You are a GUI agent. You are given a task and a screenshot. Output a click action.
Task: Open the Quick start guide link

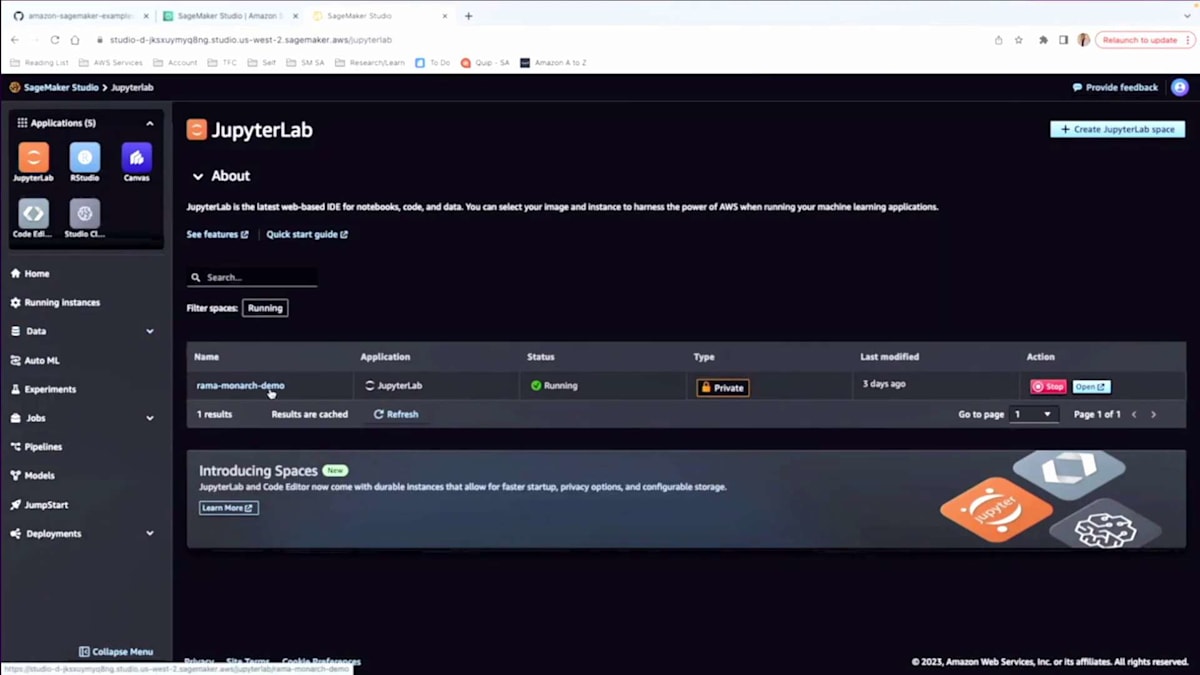pos(307,234)
